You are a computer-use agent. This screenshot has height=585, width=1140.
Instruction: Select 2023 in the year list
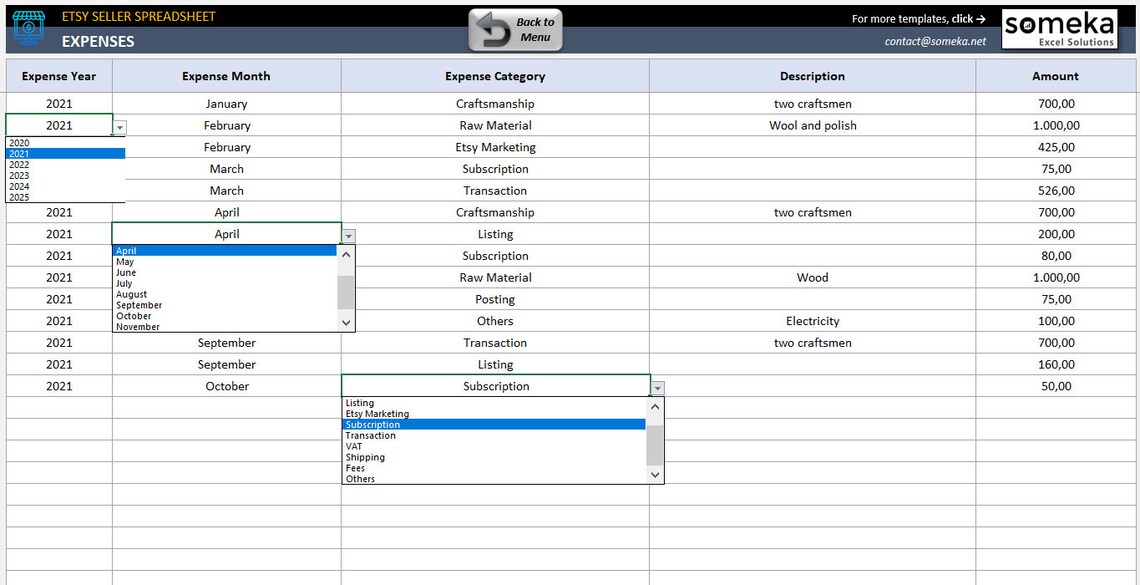click(x=65, y=176)
